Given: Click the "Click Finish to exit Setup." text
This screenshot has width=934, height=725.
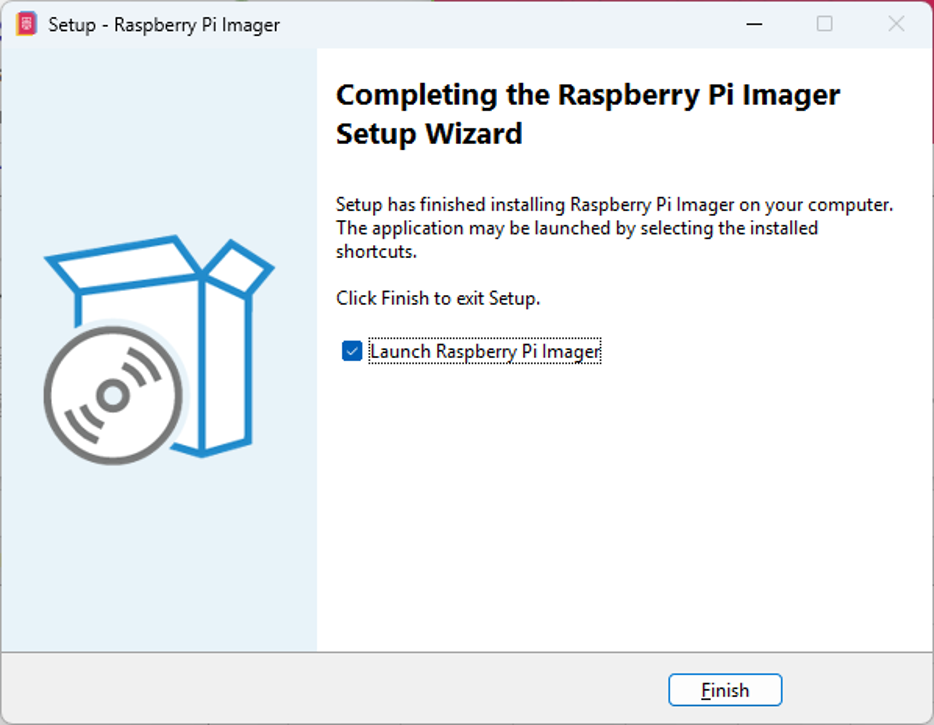Looking at the screenshot, I should pyautogui.click(x=438, y=298).
